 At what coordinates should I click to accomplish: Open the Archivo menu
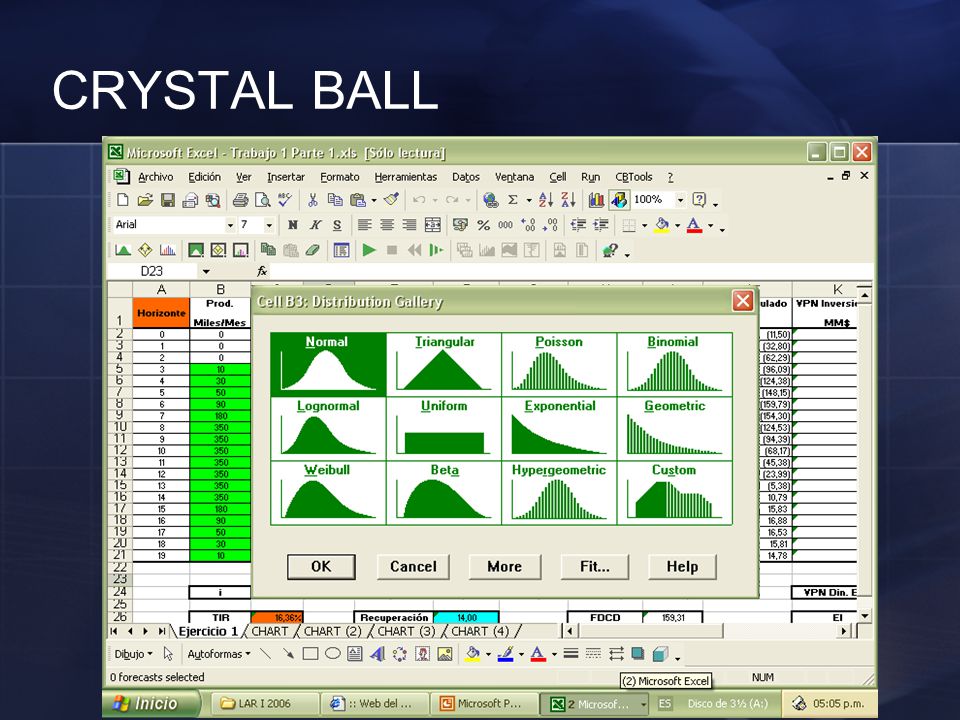[x=156, y=177]
